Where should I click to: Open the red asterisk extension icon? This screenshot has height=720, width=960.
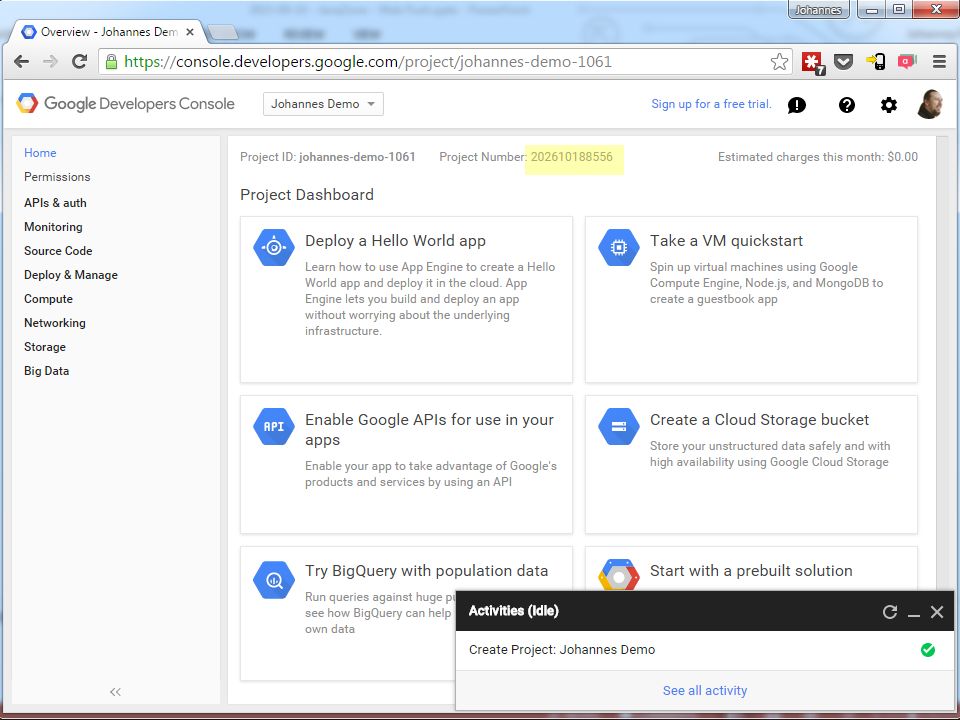coord(813,62)
